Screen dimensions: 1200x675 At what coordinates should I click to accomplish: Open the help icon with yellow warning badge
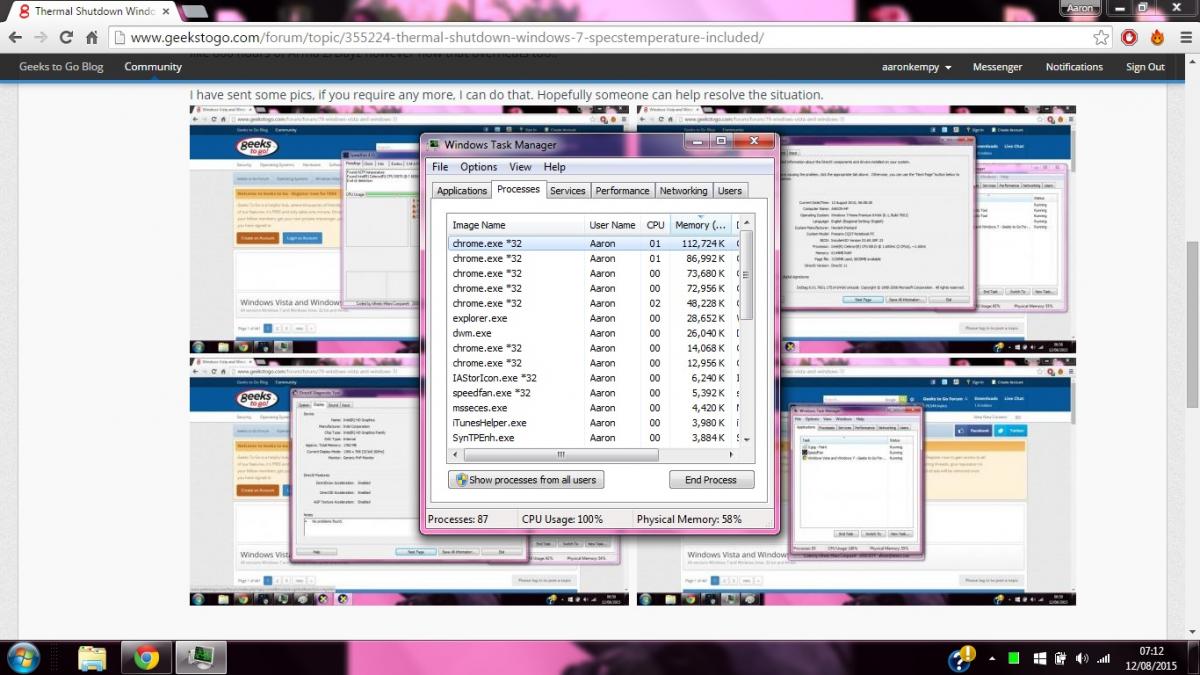962,657
